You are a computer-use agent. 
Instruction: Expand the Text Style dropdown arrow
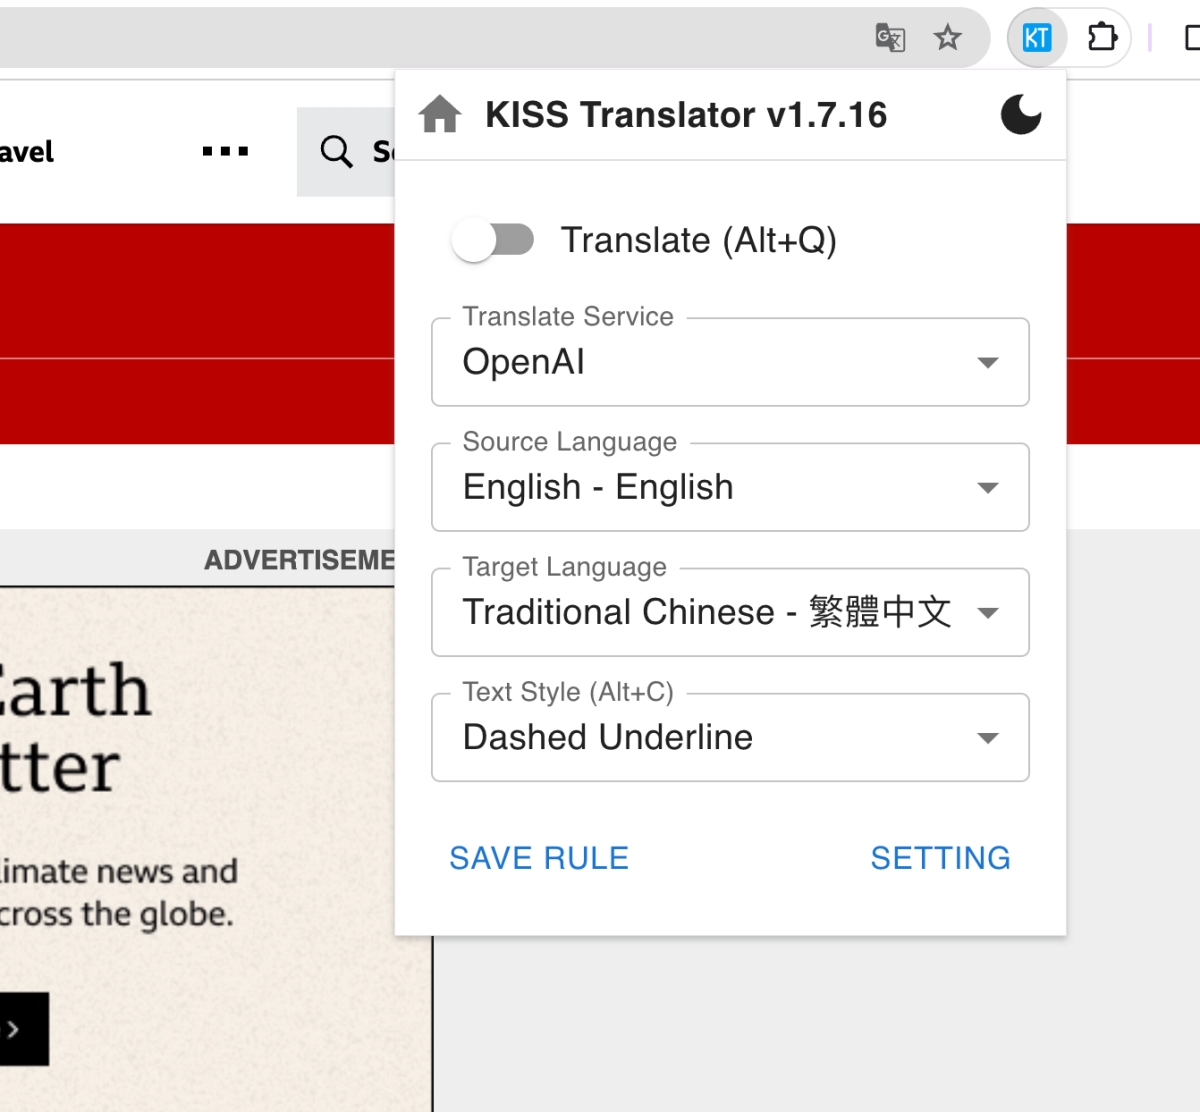[x=987, y=738]
